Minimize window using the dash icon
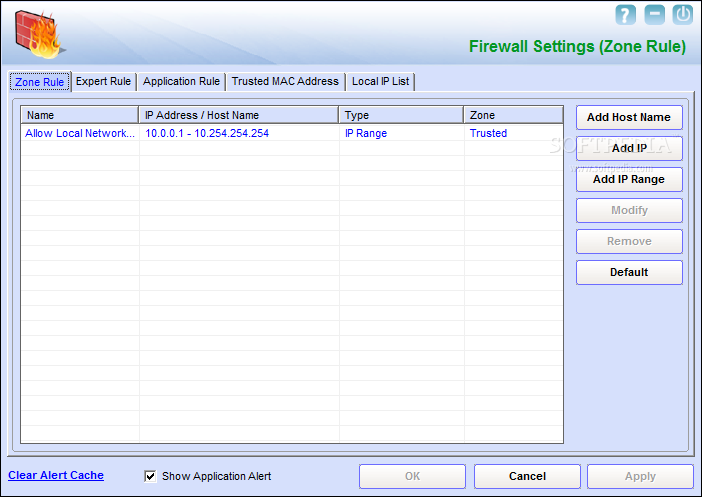Viewport: 702px width, 497px height. point(654,15)
